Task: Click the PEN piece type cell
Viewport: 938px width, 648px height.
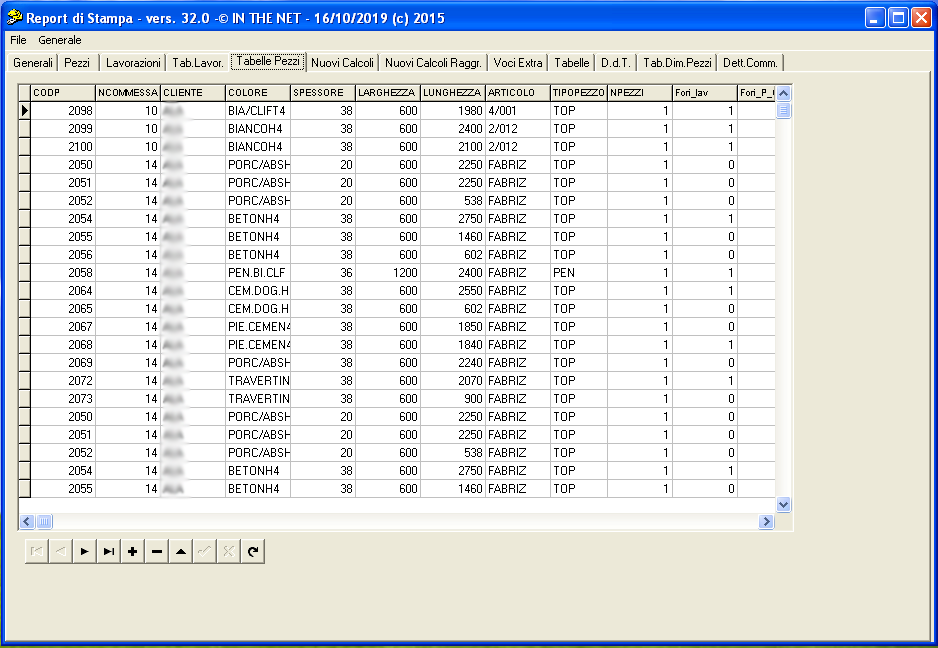Action: pyautogui.click(x=578, y=273)
